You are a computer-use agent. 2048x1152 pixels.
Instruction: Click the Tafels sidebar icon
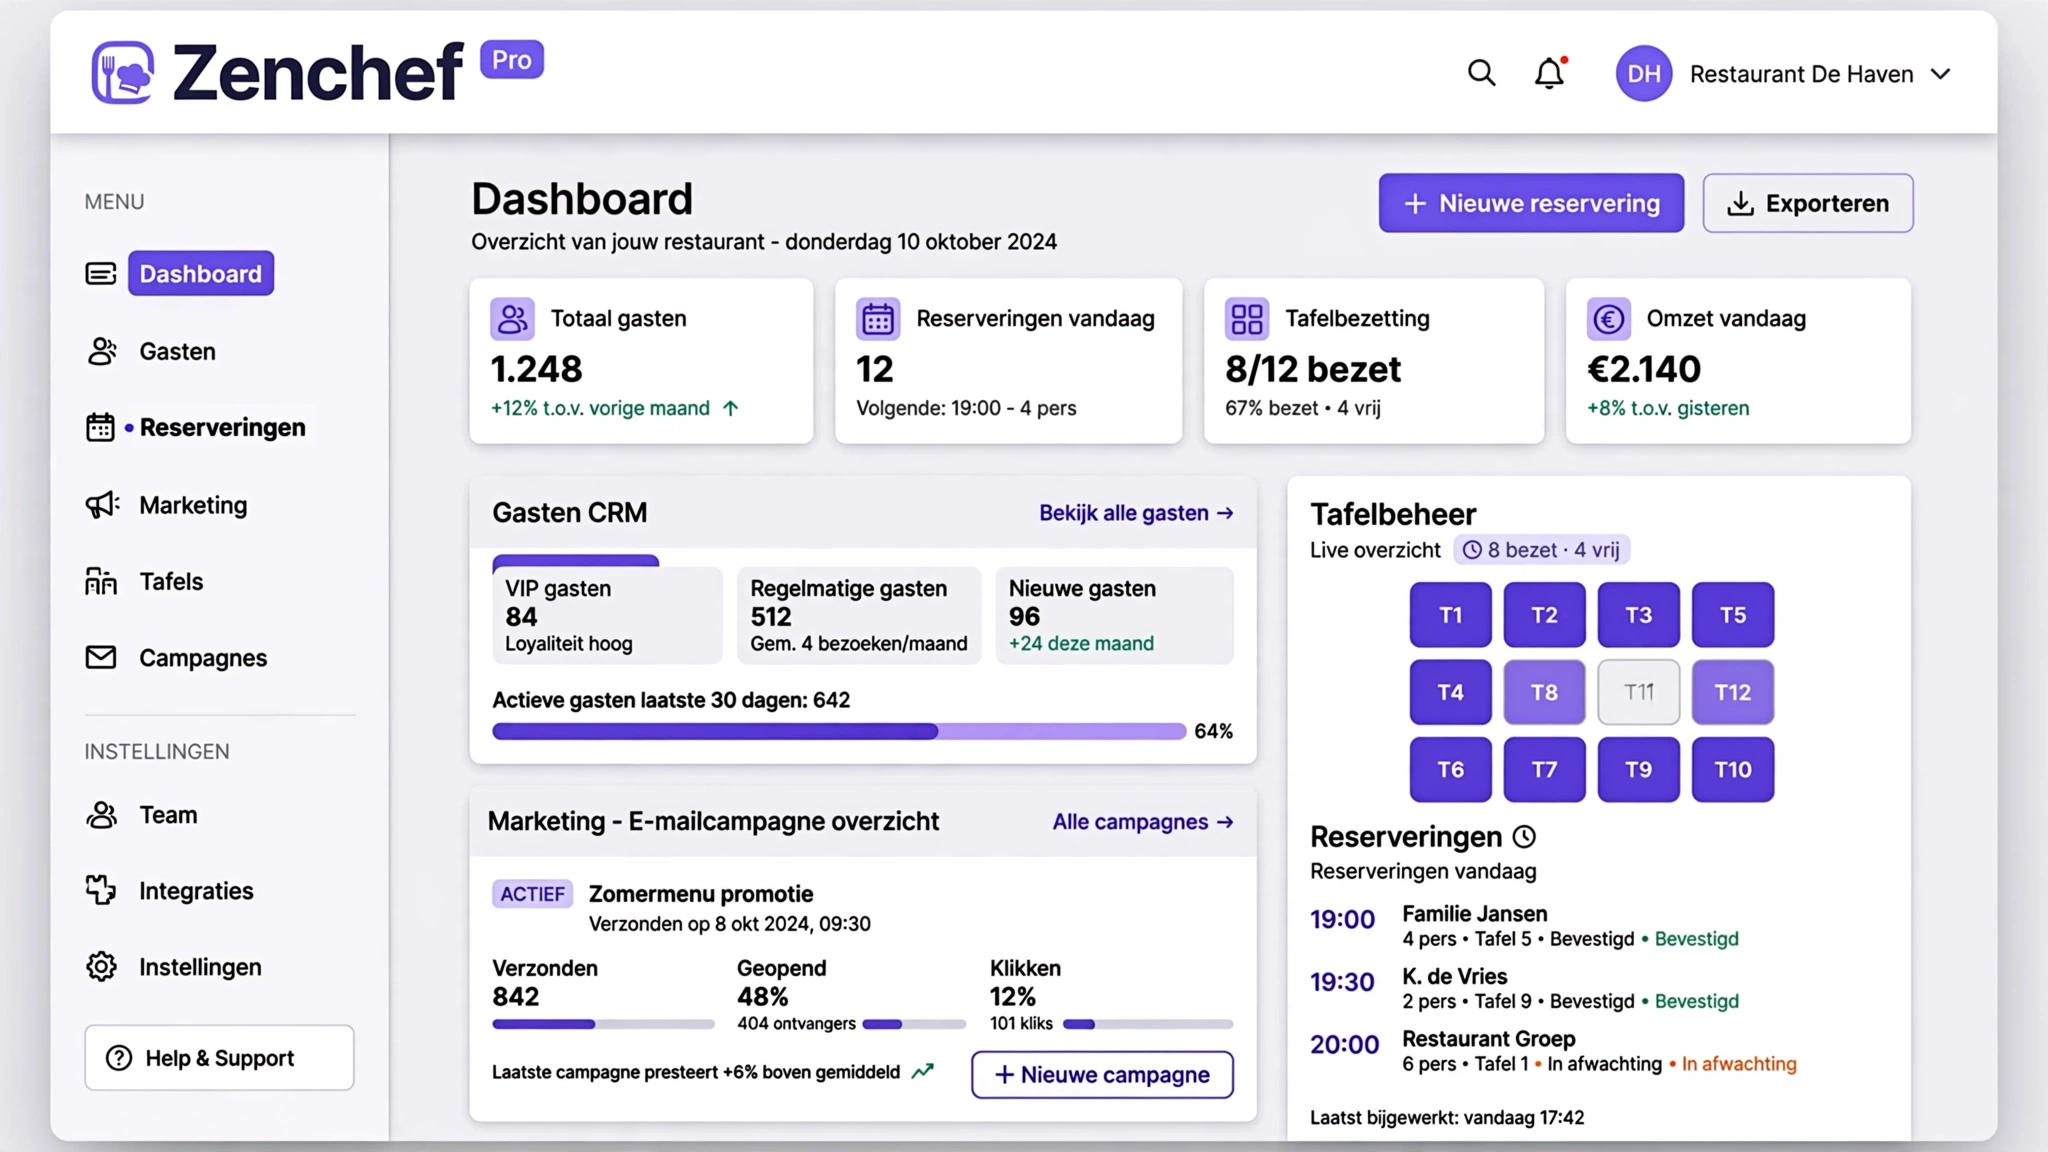coord(101,581)
